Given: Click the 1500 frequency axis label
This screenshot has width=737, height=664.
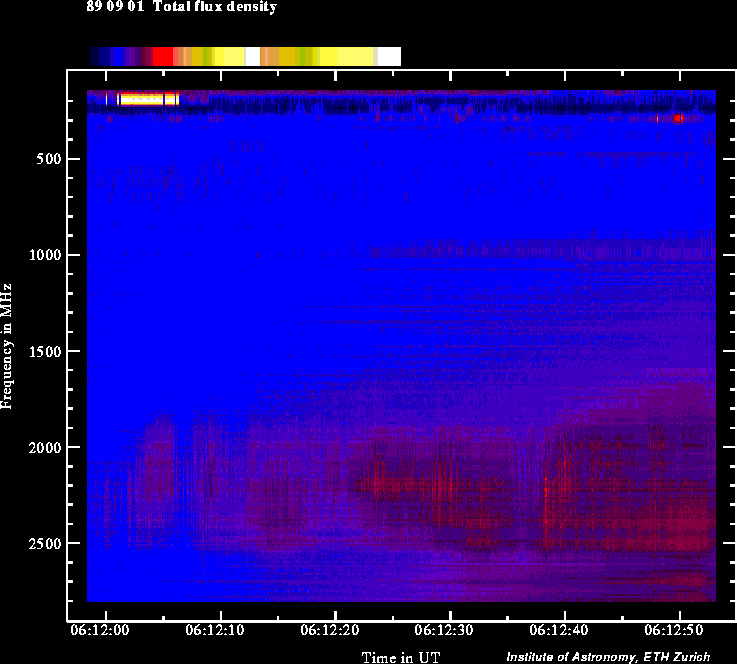Looking at the screenshot, I should (45, 351).
